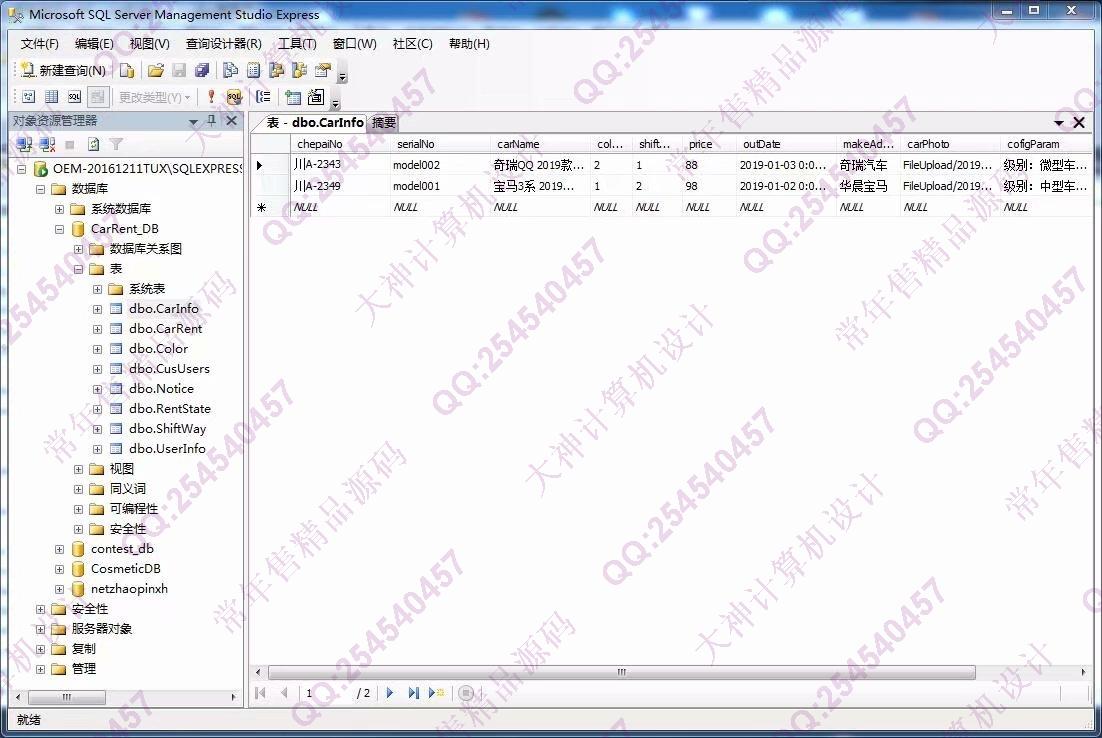Open query designer toolbar overflow arrow
This screenshot has height=738, width=1102.
(x=335, y=103)
